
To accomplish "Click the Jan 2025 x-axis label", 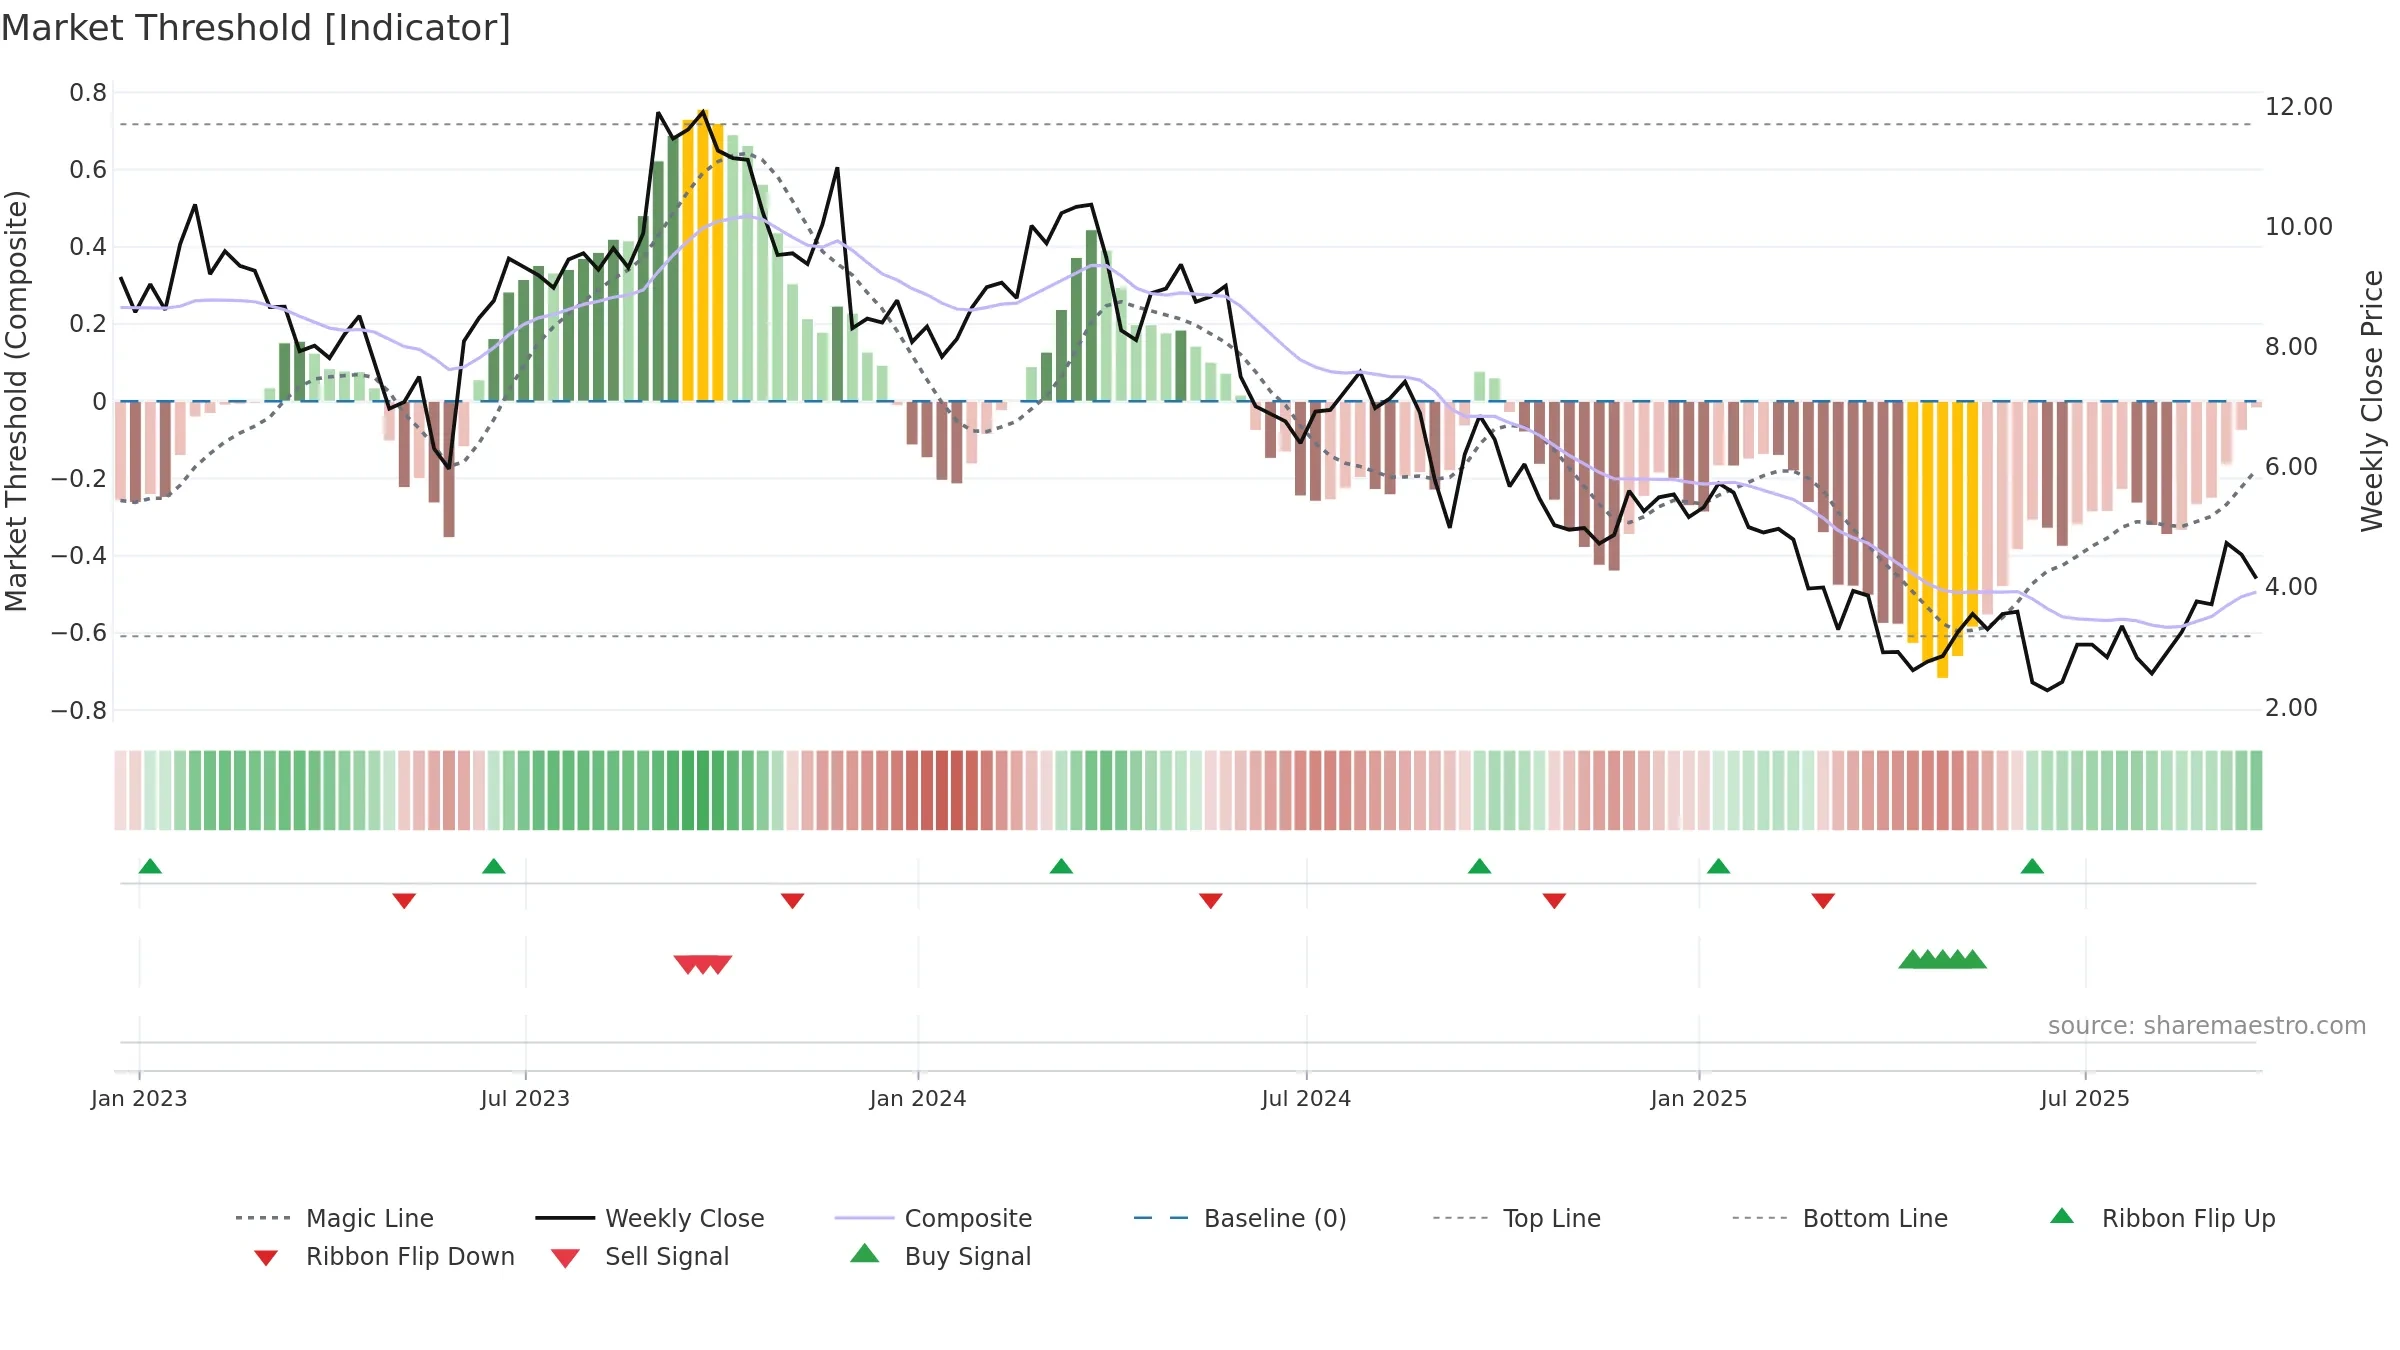I will (x=1699, y=1098).
